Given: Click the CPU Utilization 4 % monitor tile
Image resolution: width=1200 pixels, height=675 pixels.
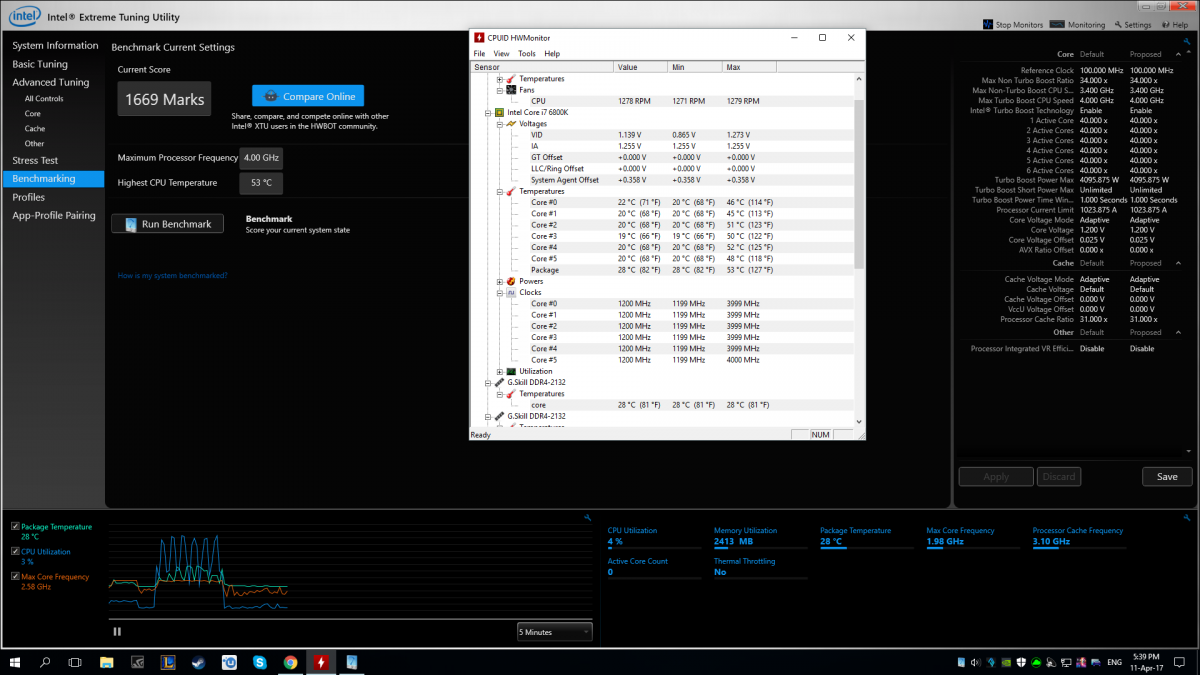Looking at the screenshot, I should [x=655, y=536].
